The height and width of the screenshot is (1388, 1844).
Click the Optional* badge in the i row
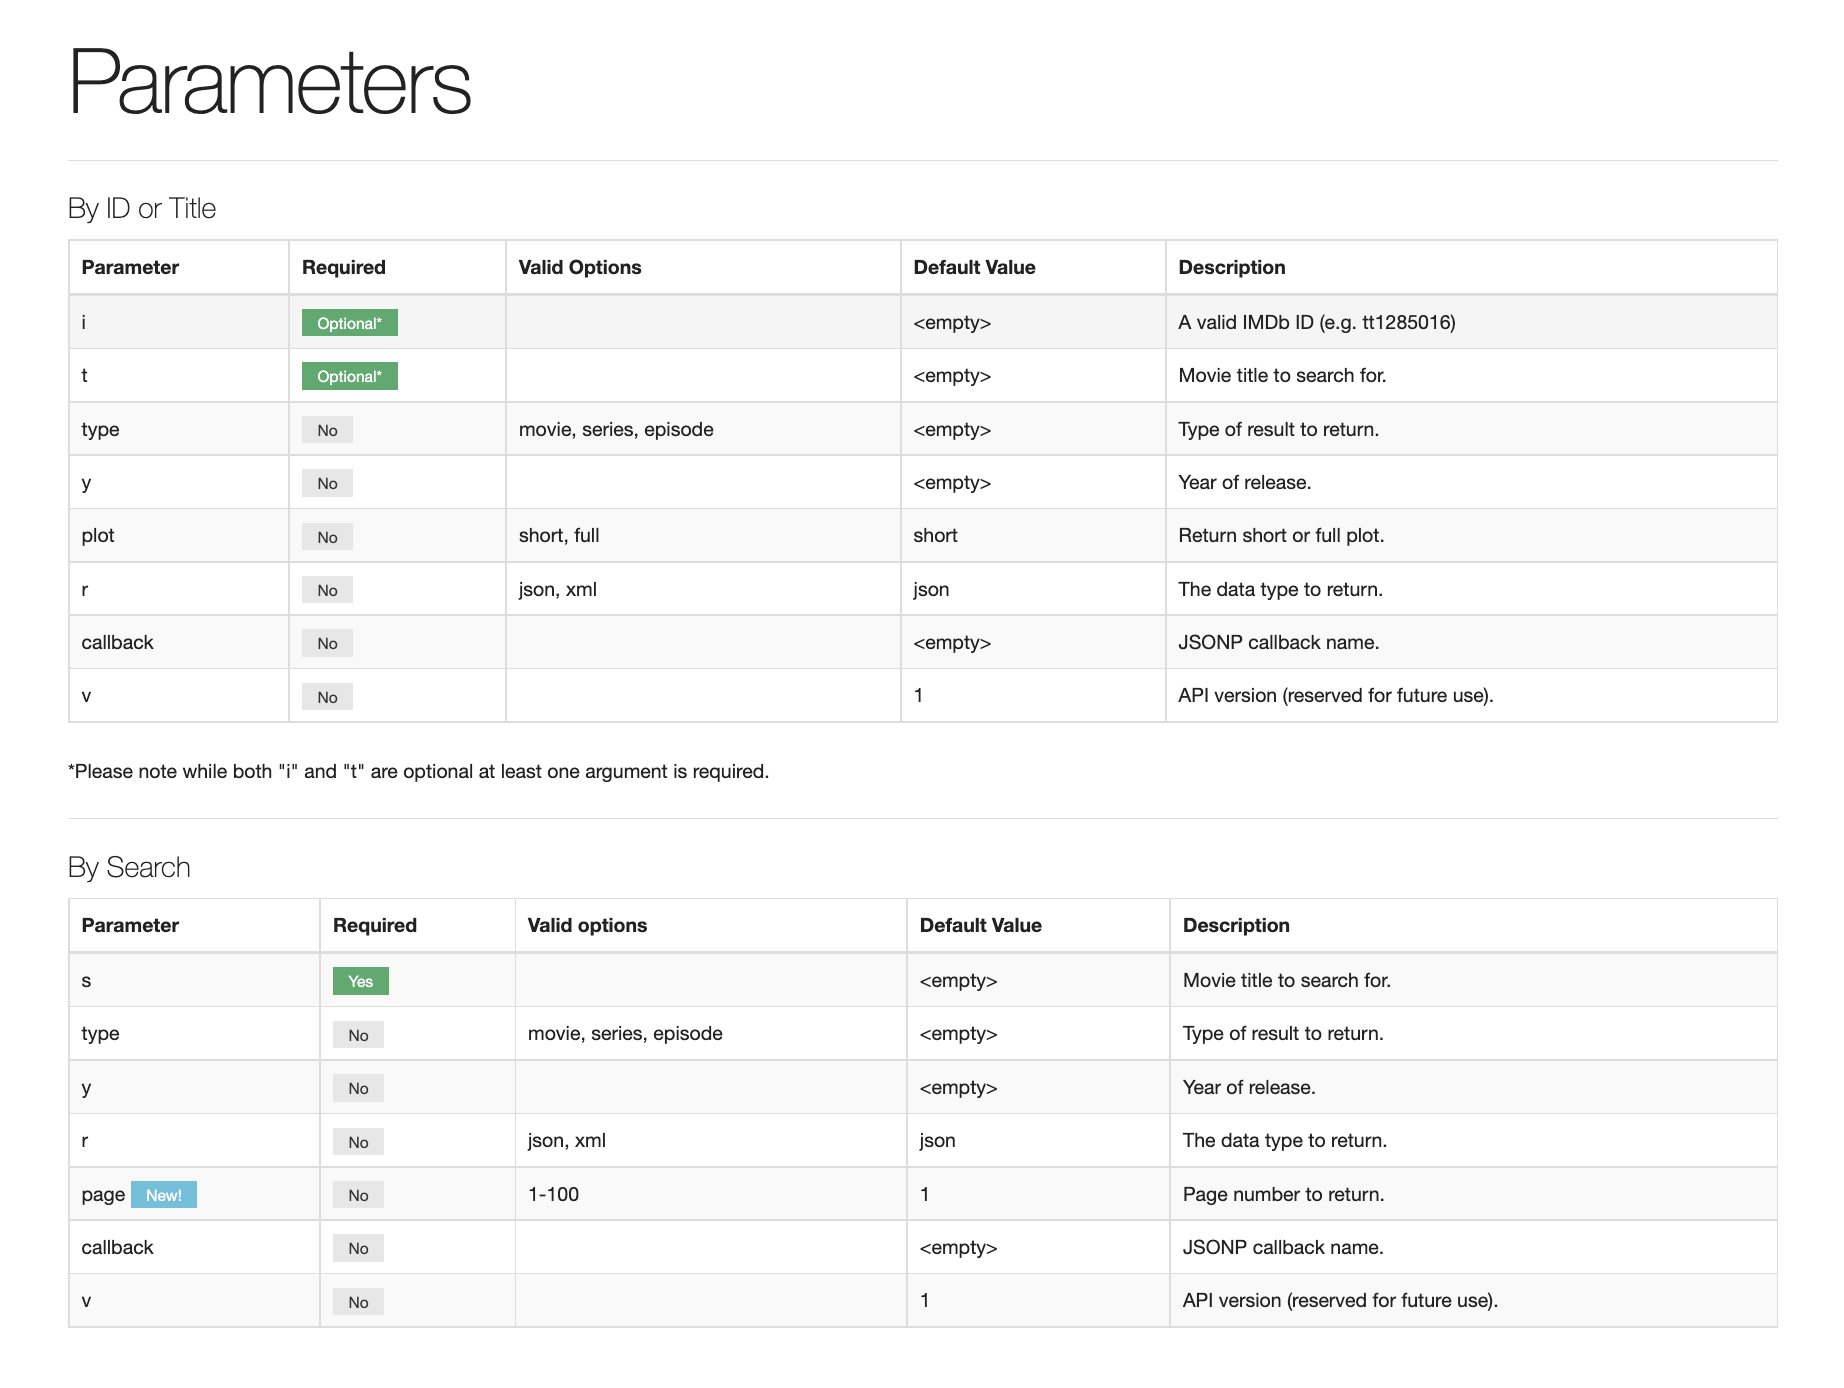349,323
